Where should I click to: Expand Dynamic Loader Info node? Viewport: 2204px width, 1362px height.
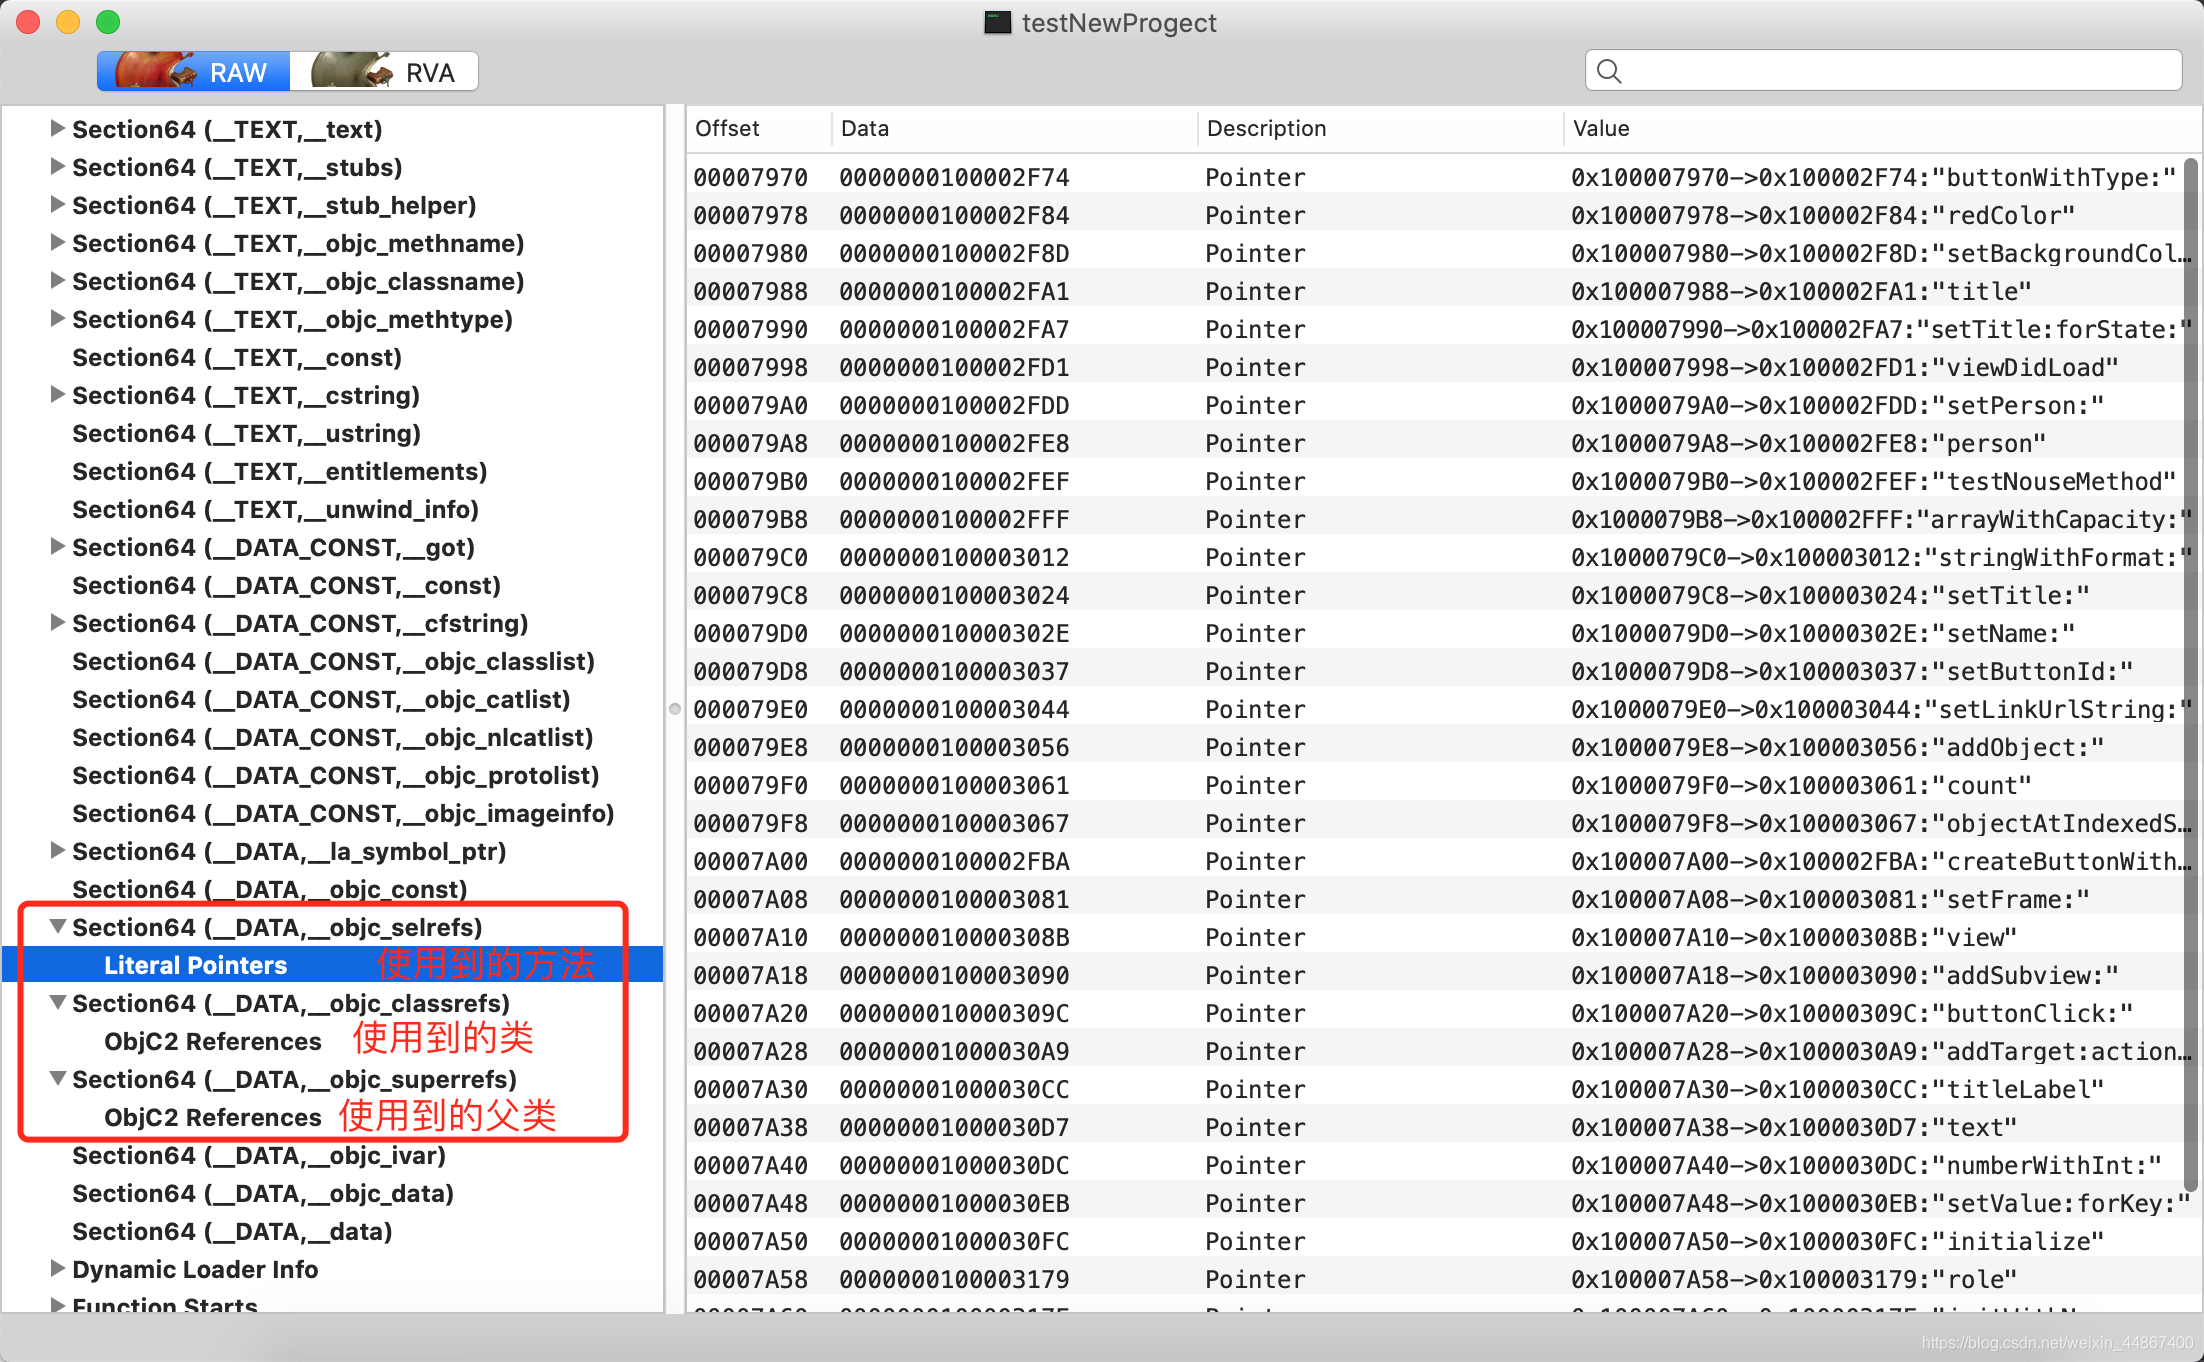(x=58, y=1269)
